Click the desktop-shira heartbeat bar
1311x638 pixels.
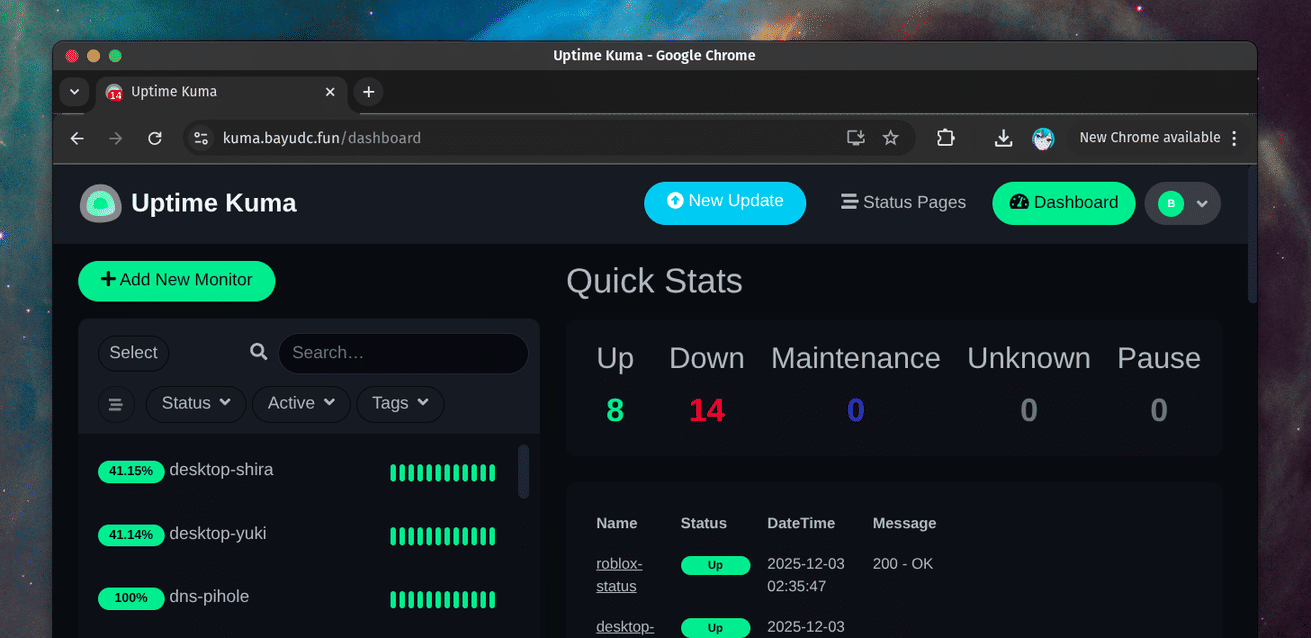[442, 473]
